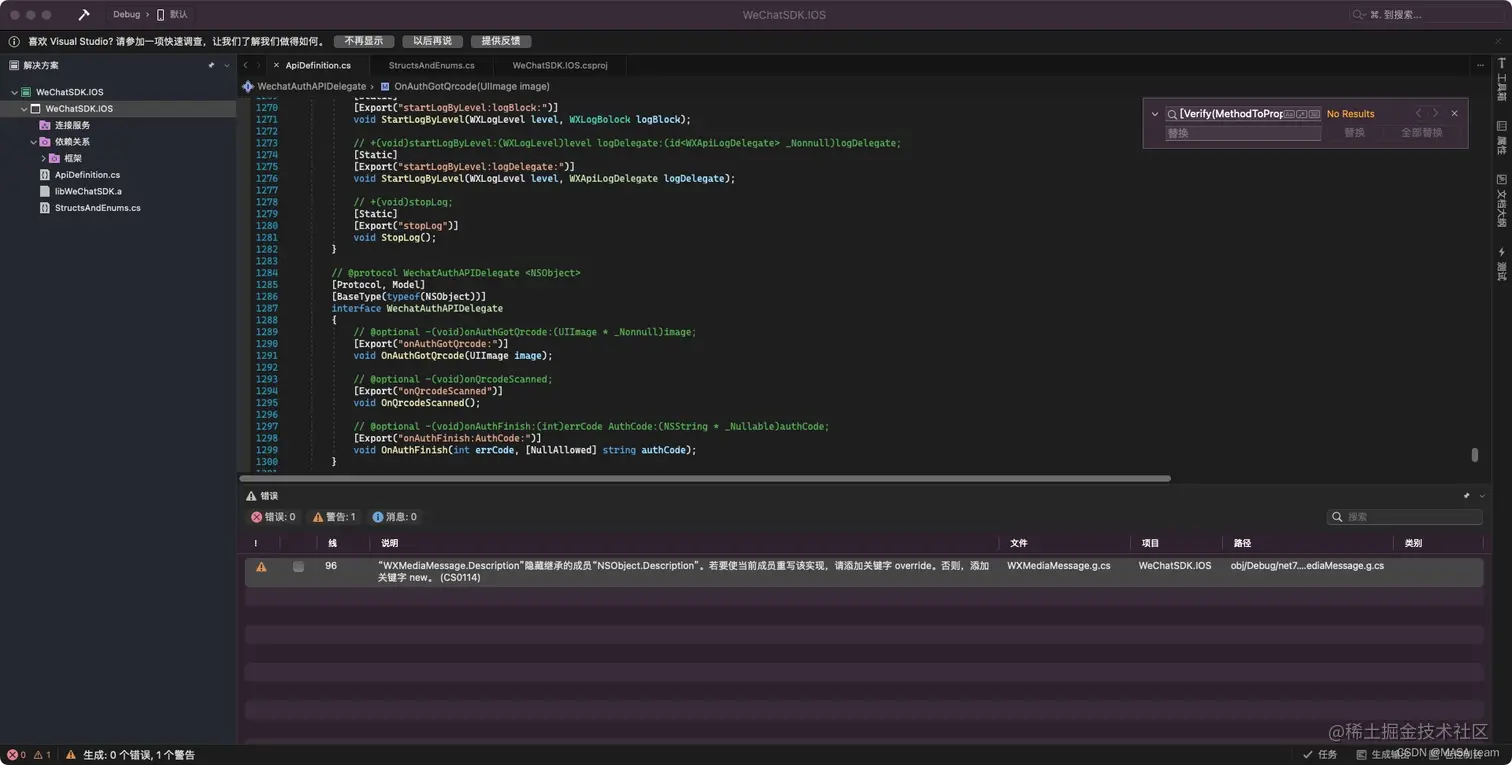Collapse the WeChatSDK.IOS project node

click(x=24, y=108)
